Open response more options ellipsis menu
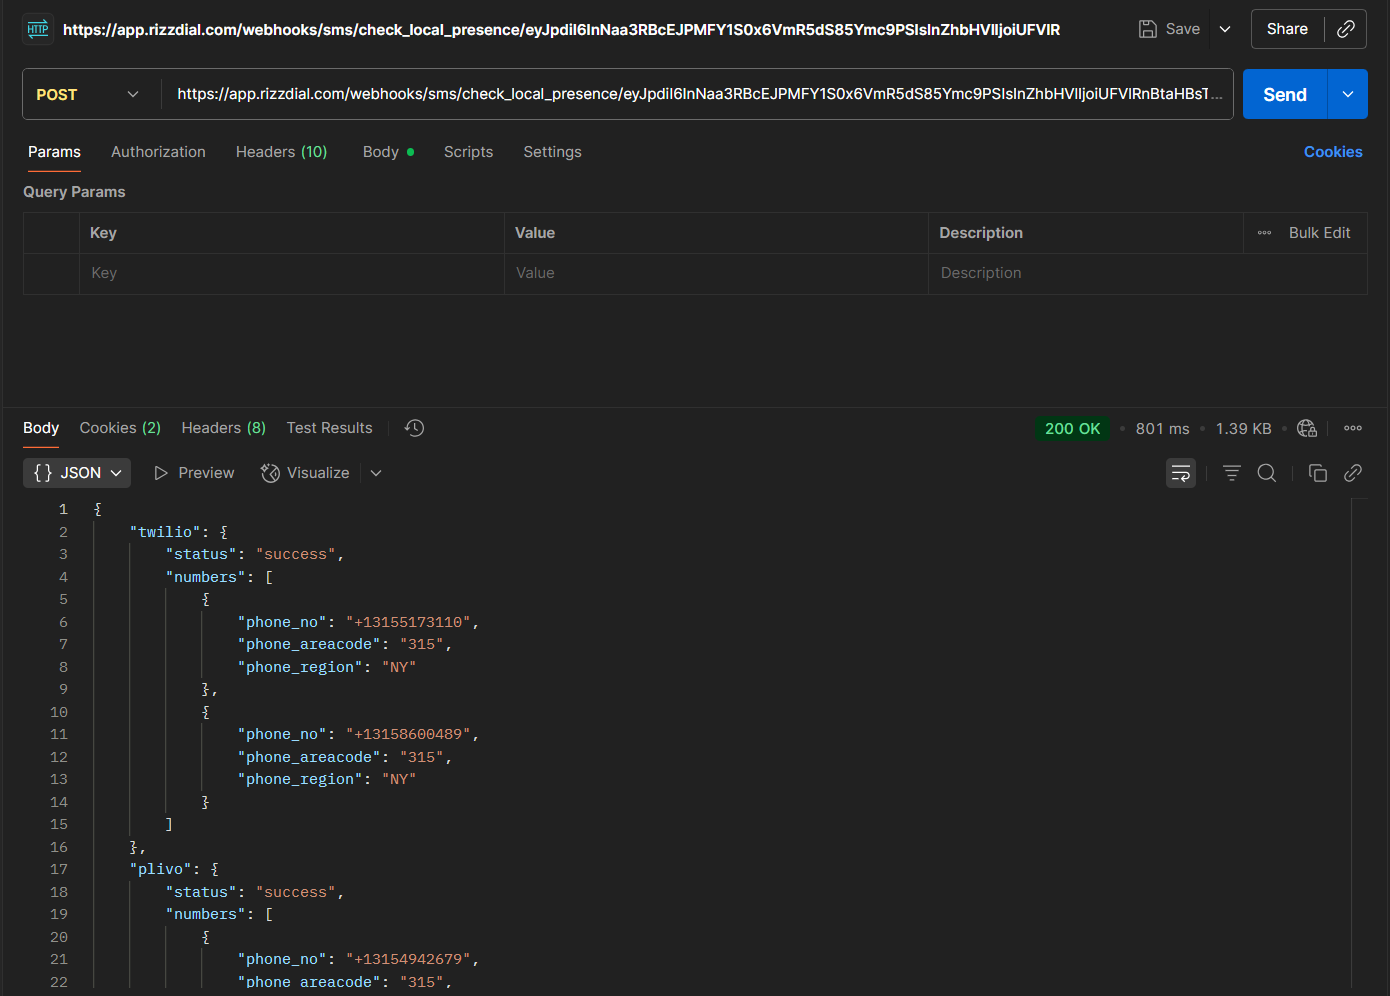This screenshot has height=996, width=1390. 1353,428
